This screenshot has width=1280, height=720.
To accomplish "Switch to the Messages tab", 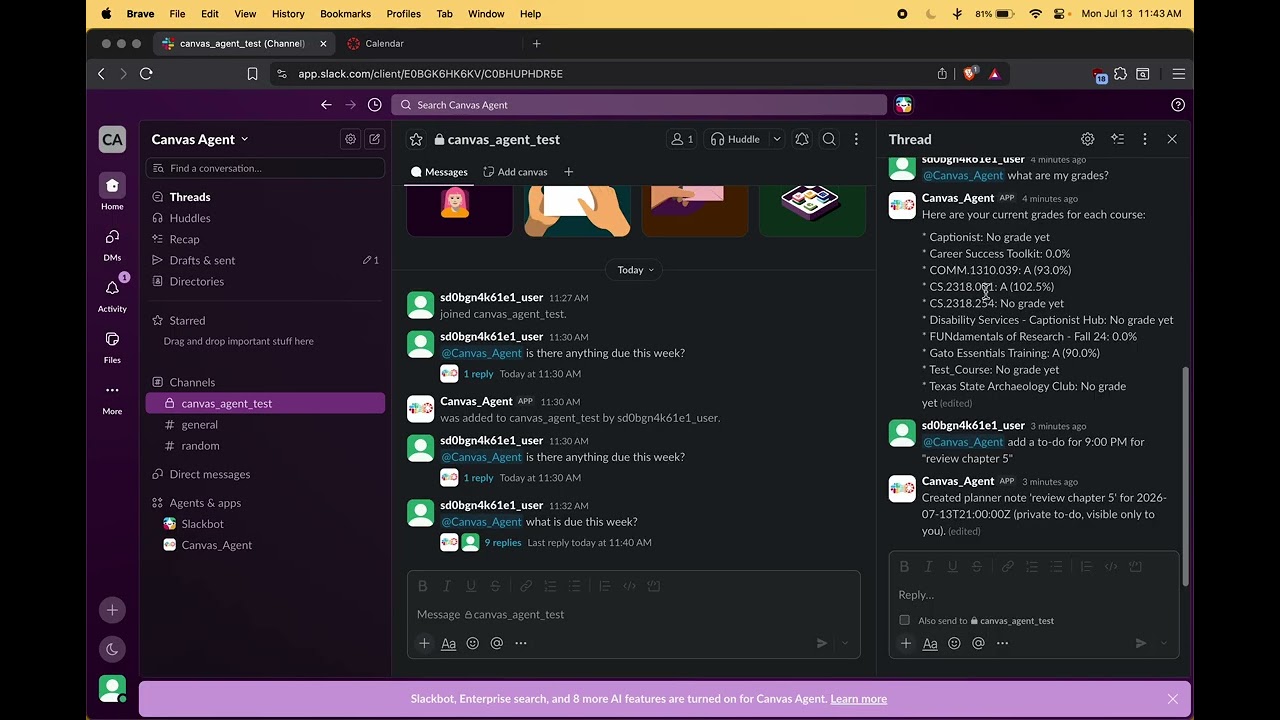I will [x=438, y=172].
